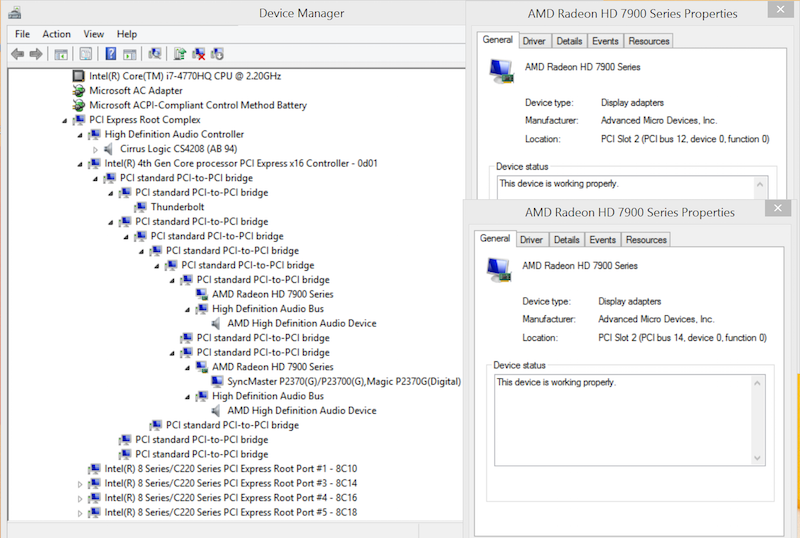This screenshot has height=538, width=800.
Task: Click display adapter icon in lower Properties window
Action: tap(498, 270)
